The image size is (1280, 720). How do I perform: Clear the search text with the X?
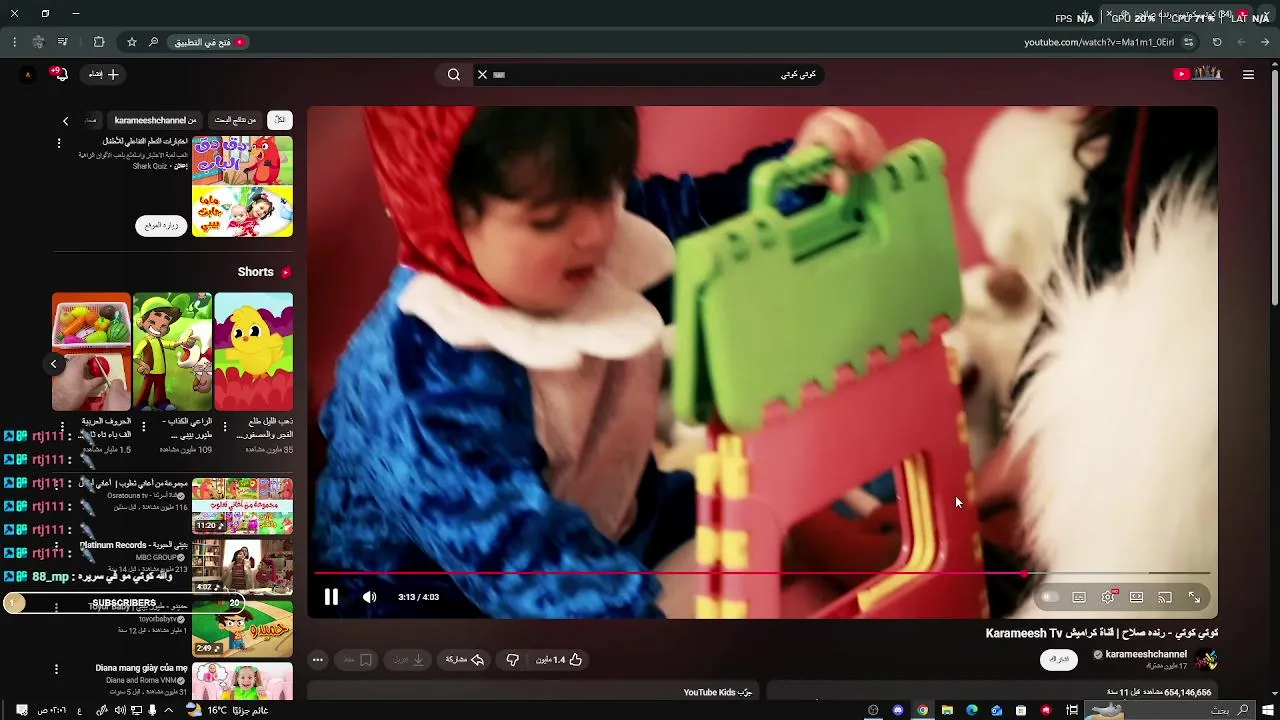tap(482, 74)
